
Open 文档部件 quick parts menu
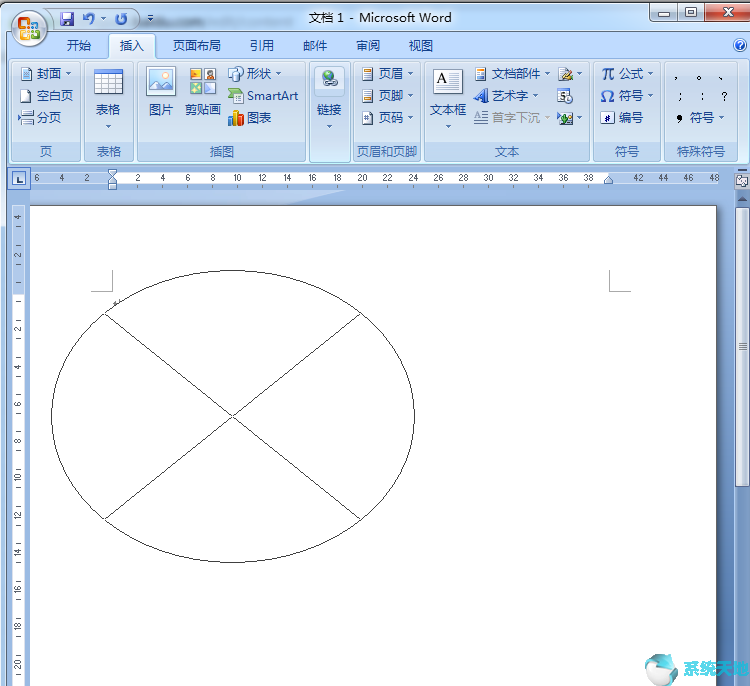[512, 73]
